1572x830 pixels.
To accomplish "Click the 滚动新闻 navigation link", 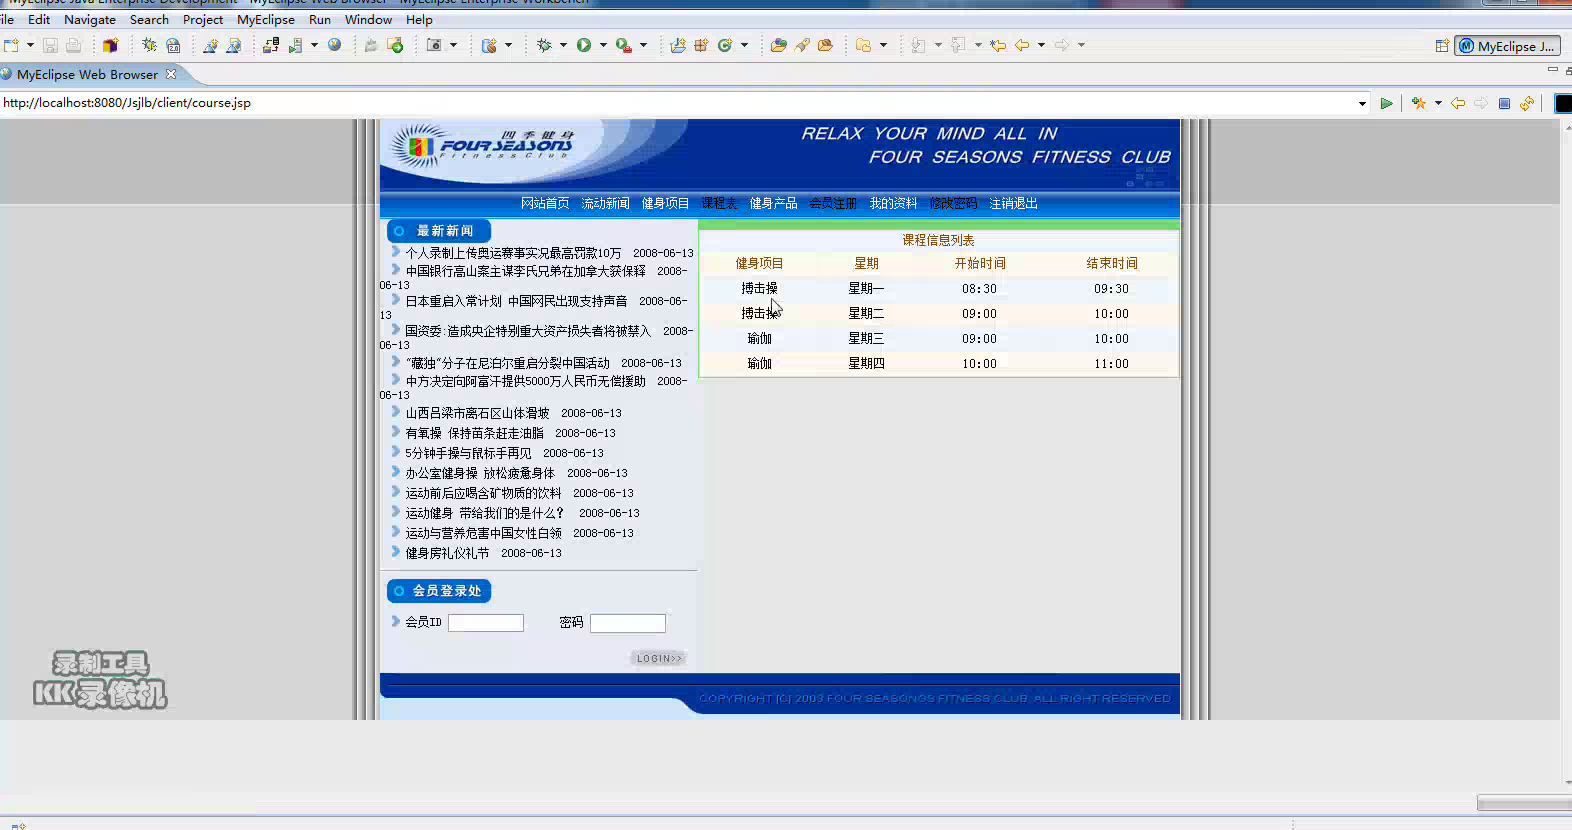I will click(x=606, y=203).
